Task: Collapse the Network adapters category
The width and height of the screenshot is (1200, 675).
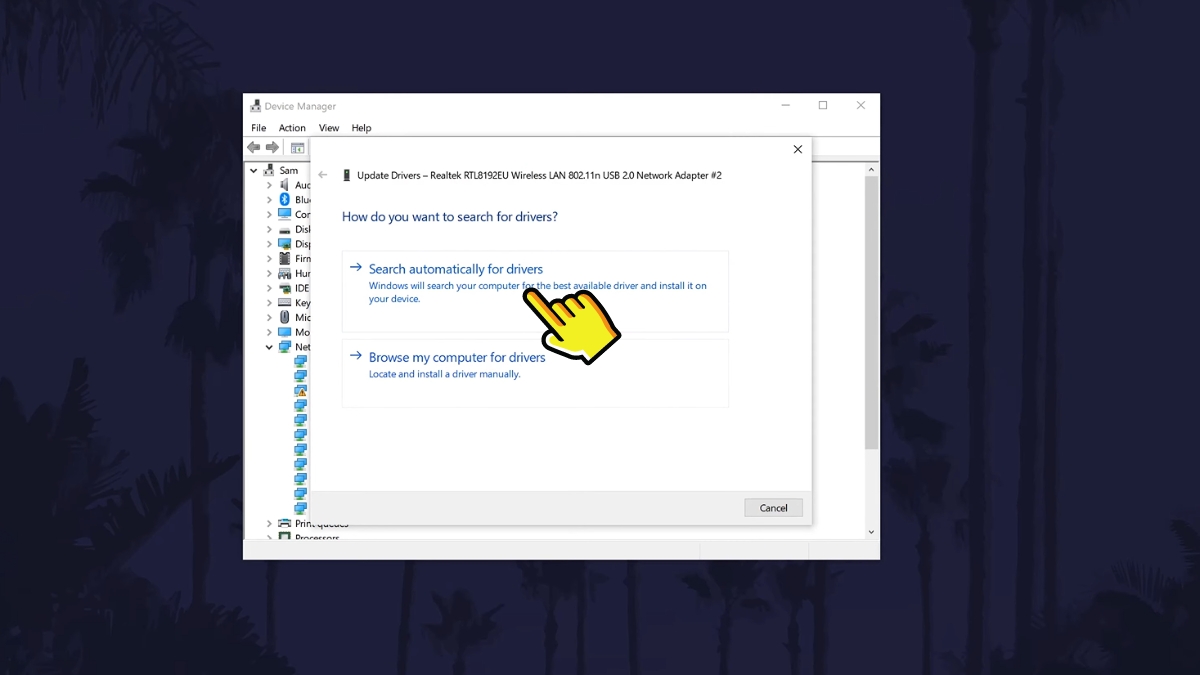Action: 269,347
